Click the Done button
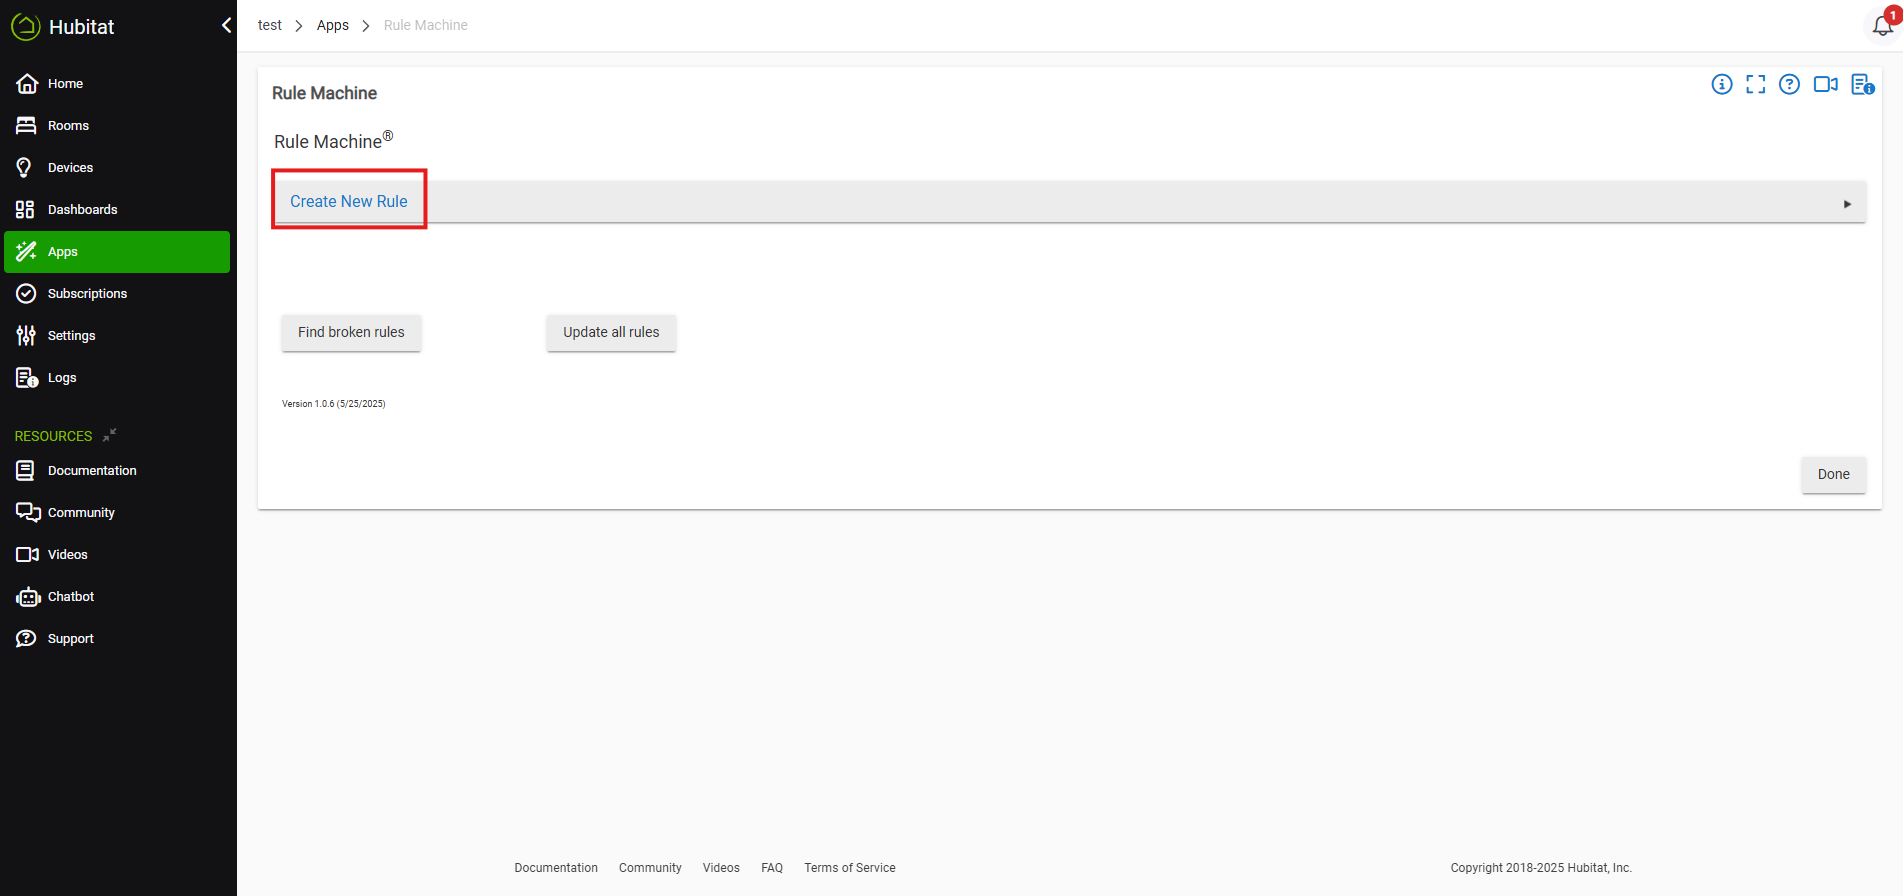This screenshot has width=1903, height=896. pos(1834,474)
